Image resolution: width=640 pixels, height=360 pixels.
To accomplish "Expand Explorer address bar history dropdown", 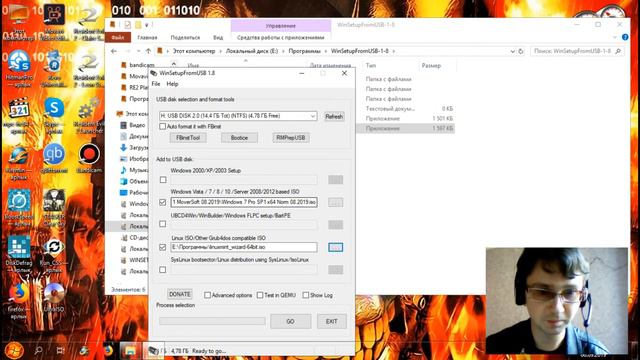I will click(x=512, y=51).
